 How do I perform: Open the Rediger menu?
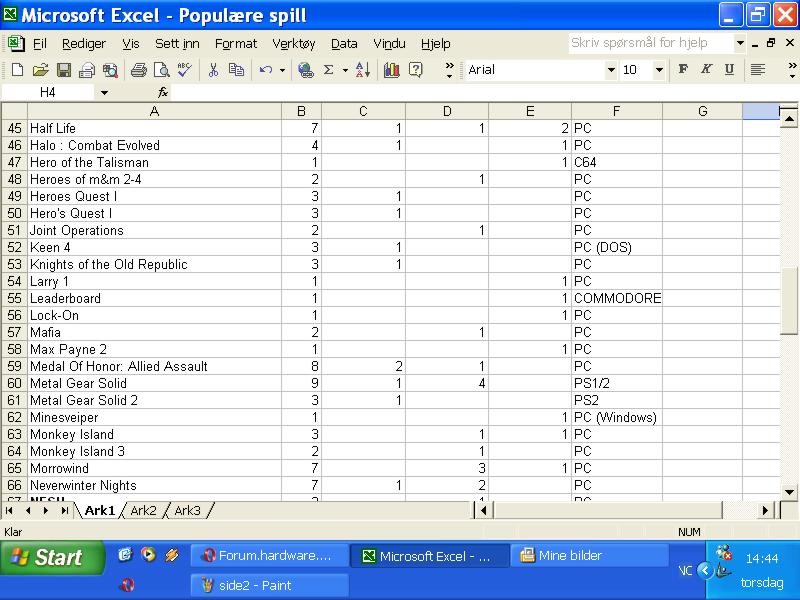pyautogui.click(x=84, y=44)
